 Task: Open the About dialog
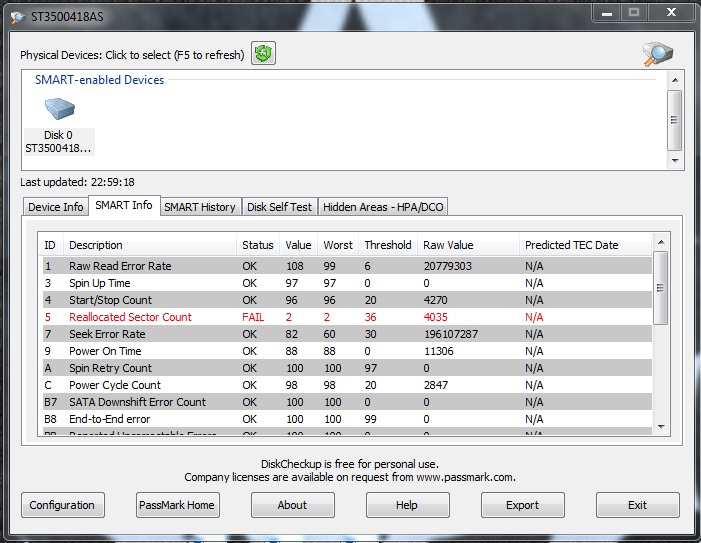292,505
